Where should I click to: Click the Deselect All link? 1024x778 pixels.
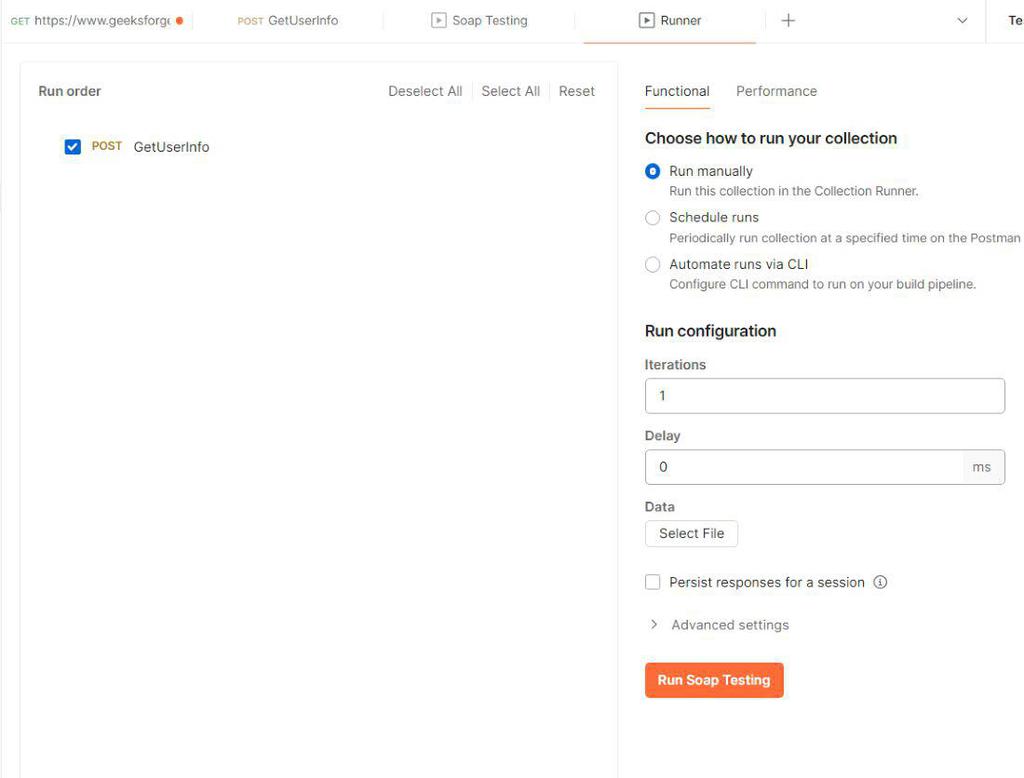tap(425, 91)
